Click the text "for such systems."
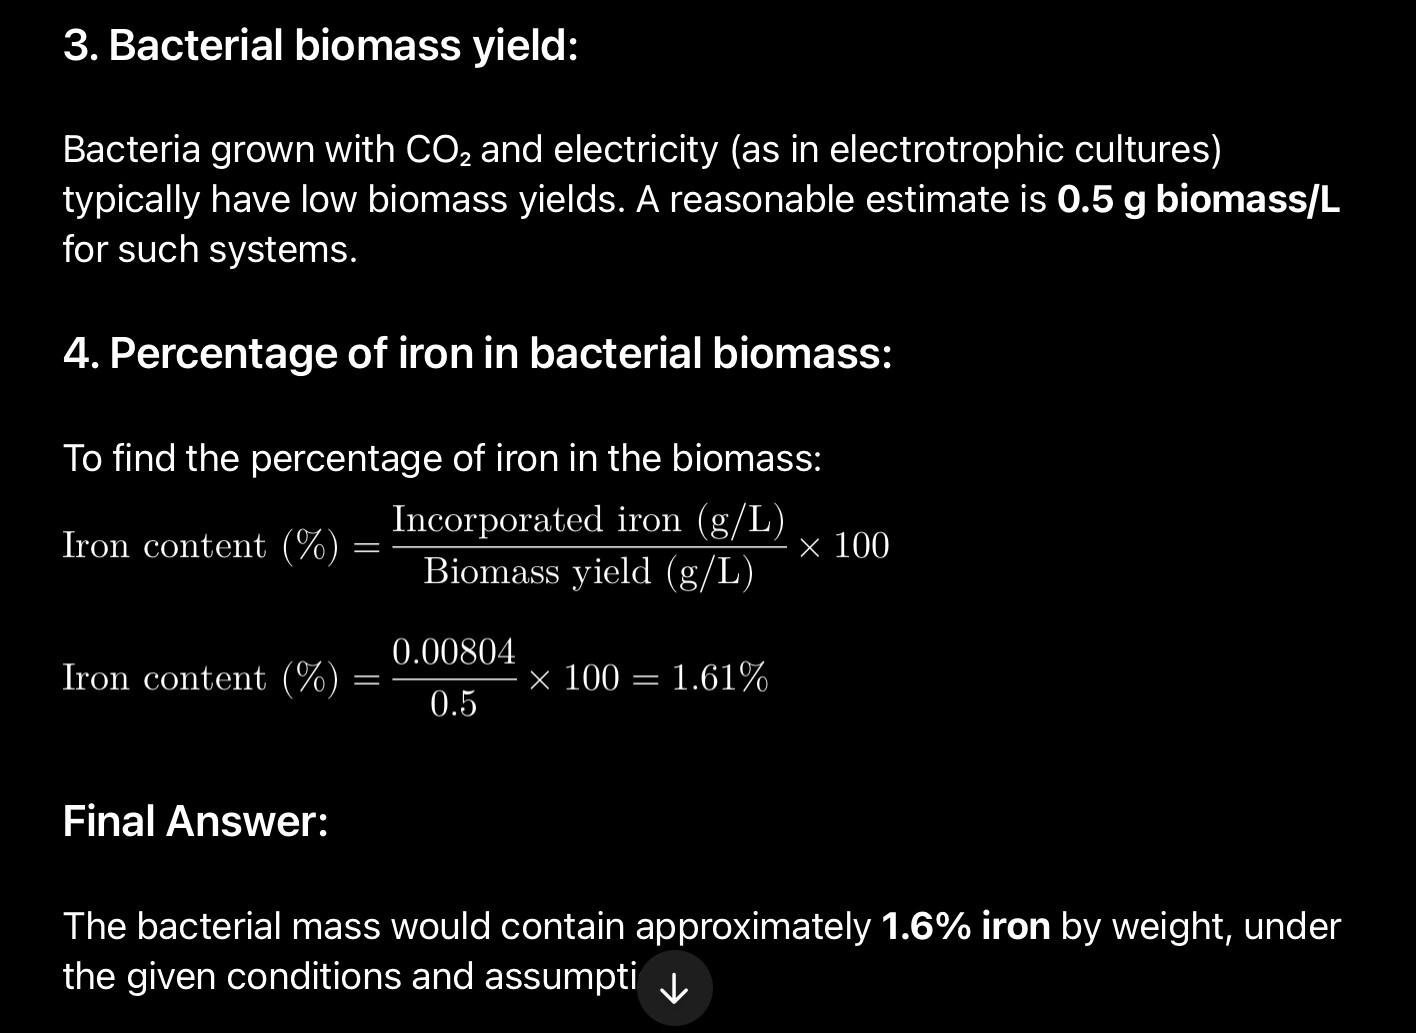 [x=210, y=249]
